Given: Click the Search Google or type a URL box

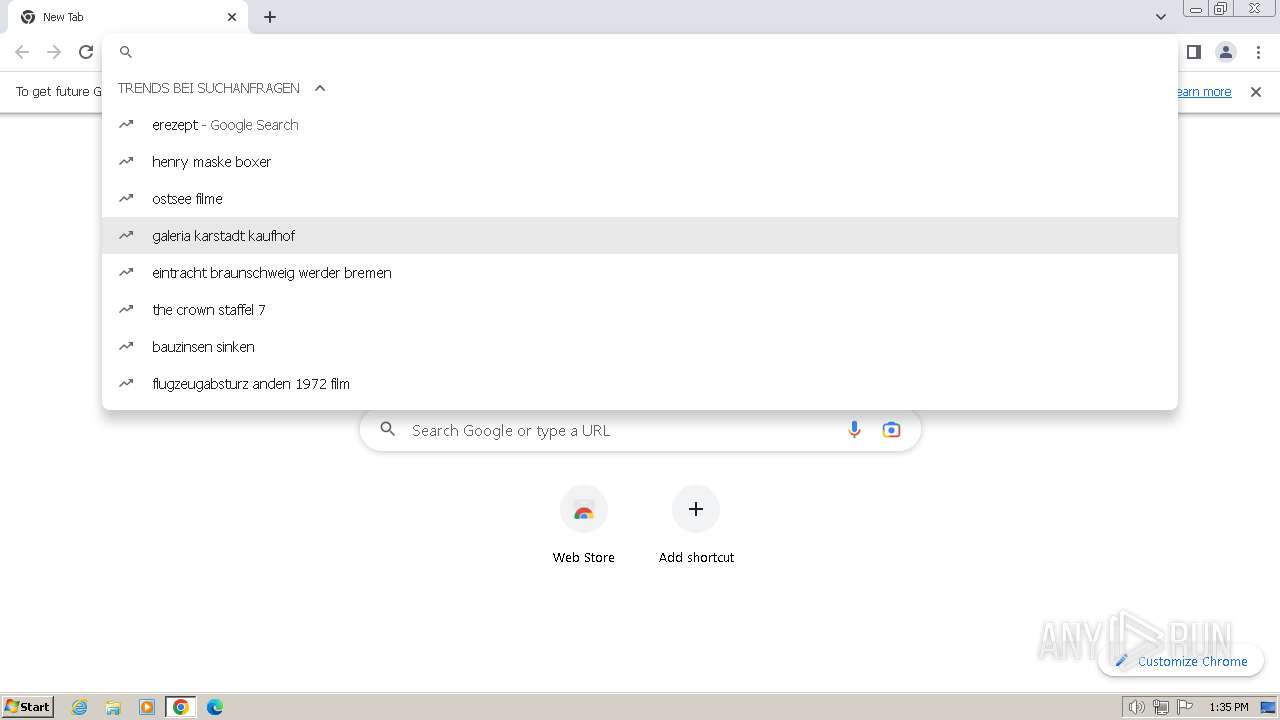Looking at the screenshot, I should 640,430.
